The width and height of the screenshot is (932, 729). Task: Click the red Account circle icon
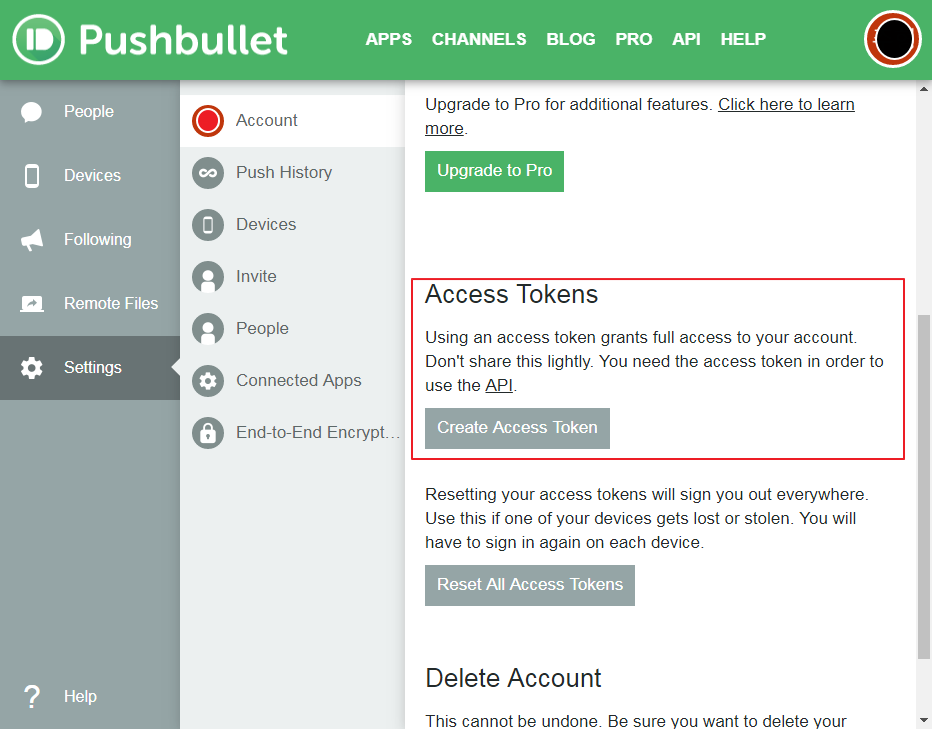coord(208,121)
